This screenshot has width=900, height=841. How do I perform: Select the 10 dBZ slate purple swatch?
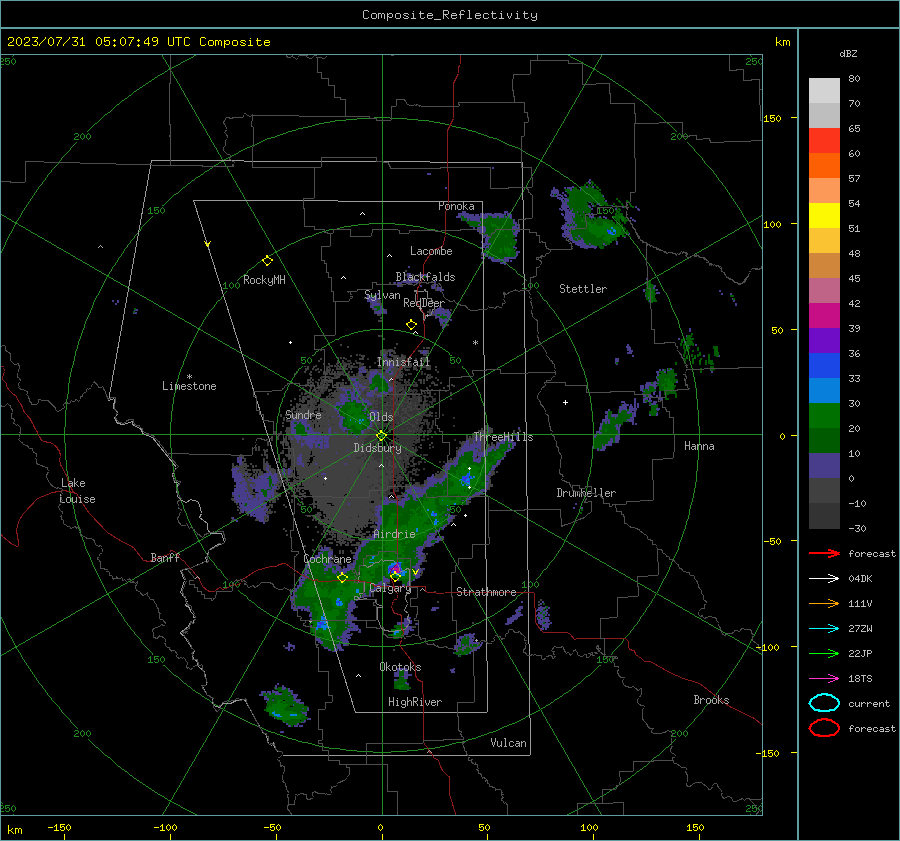point(824,466)
